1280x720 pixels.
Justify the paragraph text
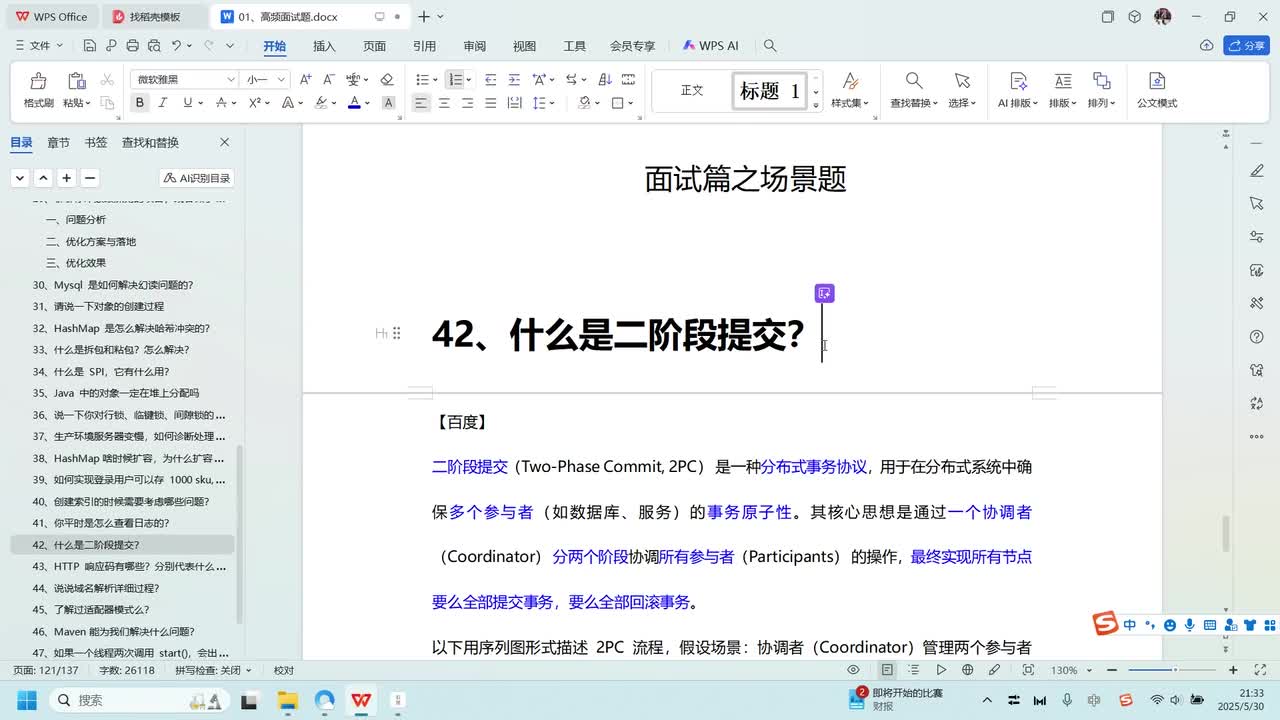490,103
